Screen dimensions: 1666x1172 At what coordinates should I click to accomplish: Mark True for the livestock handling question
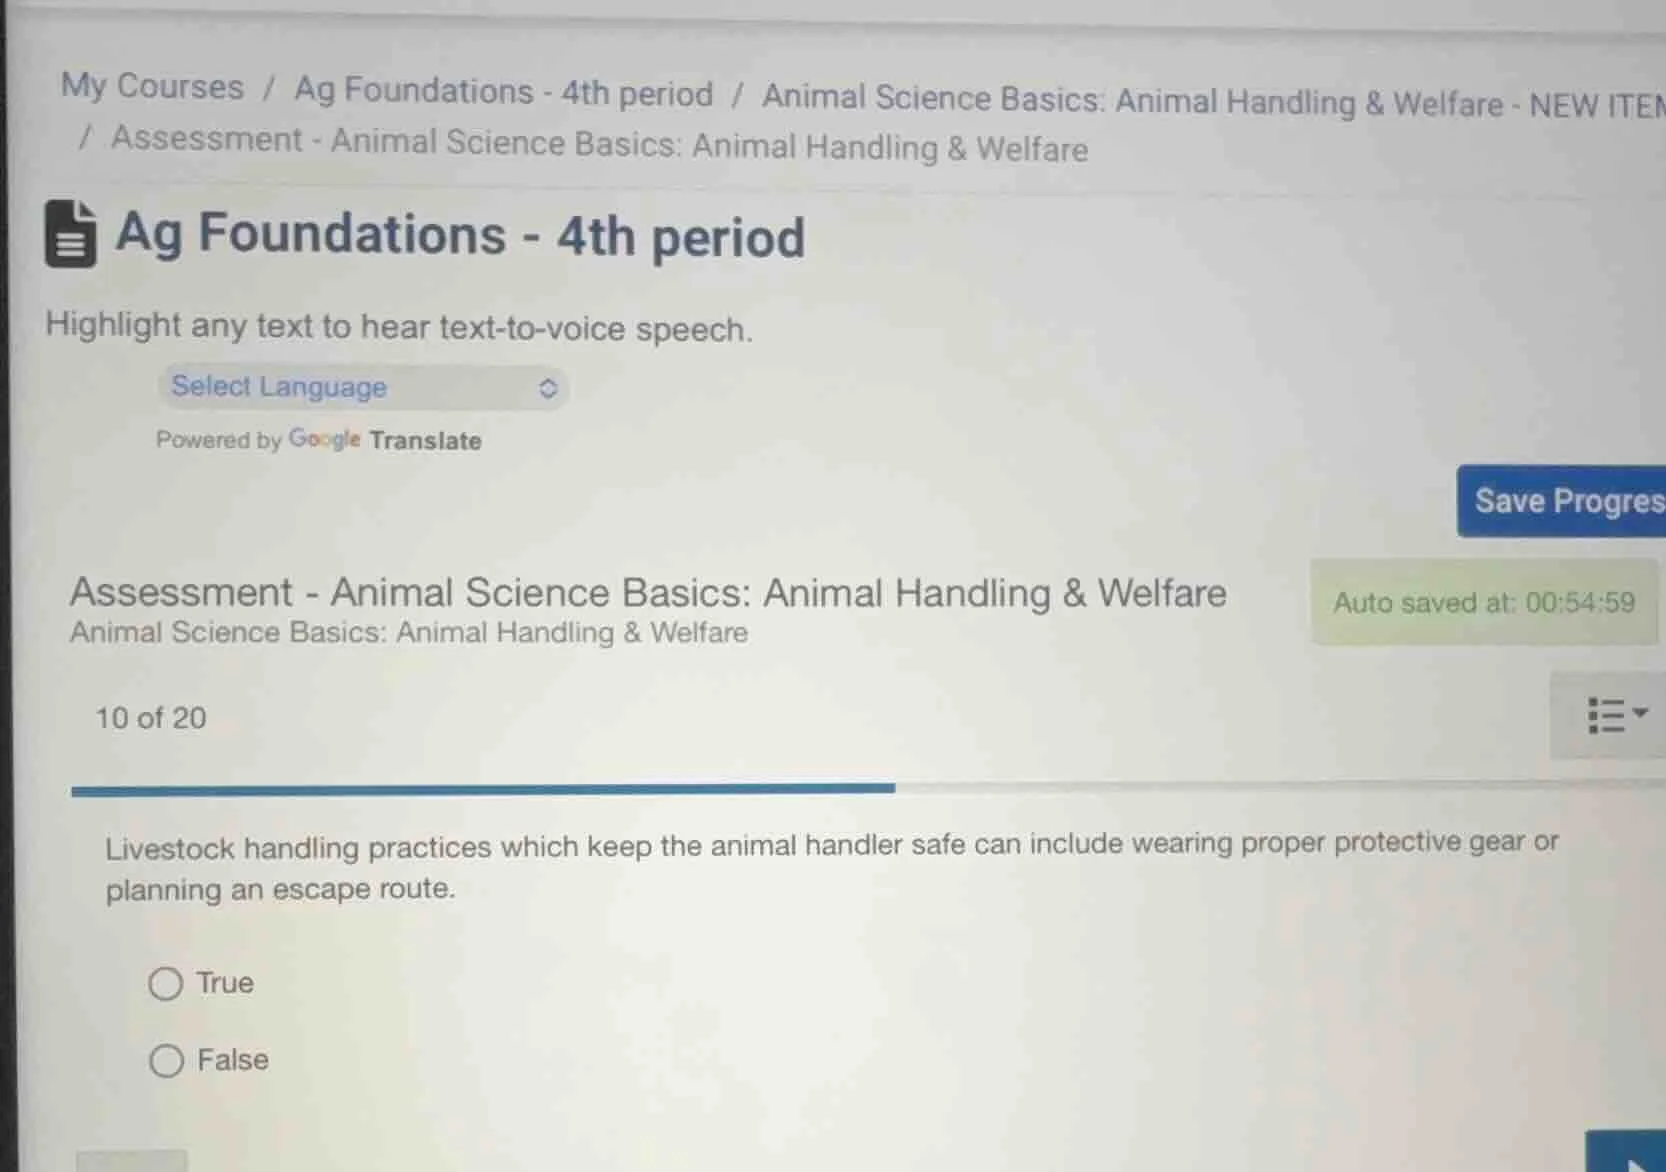click(x=165, y=983)
